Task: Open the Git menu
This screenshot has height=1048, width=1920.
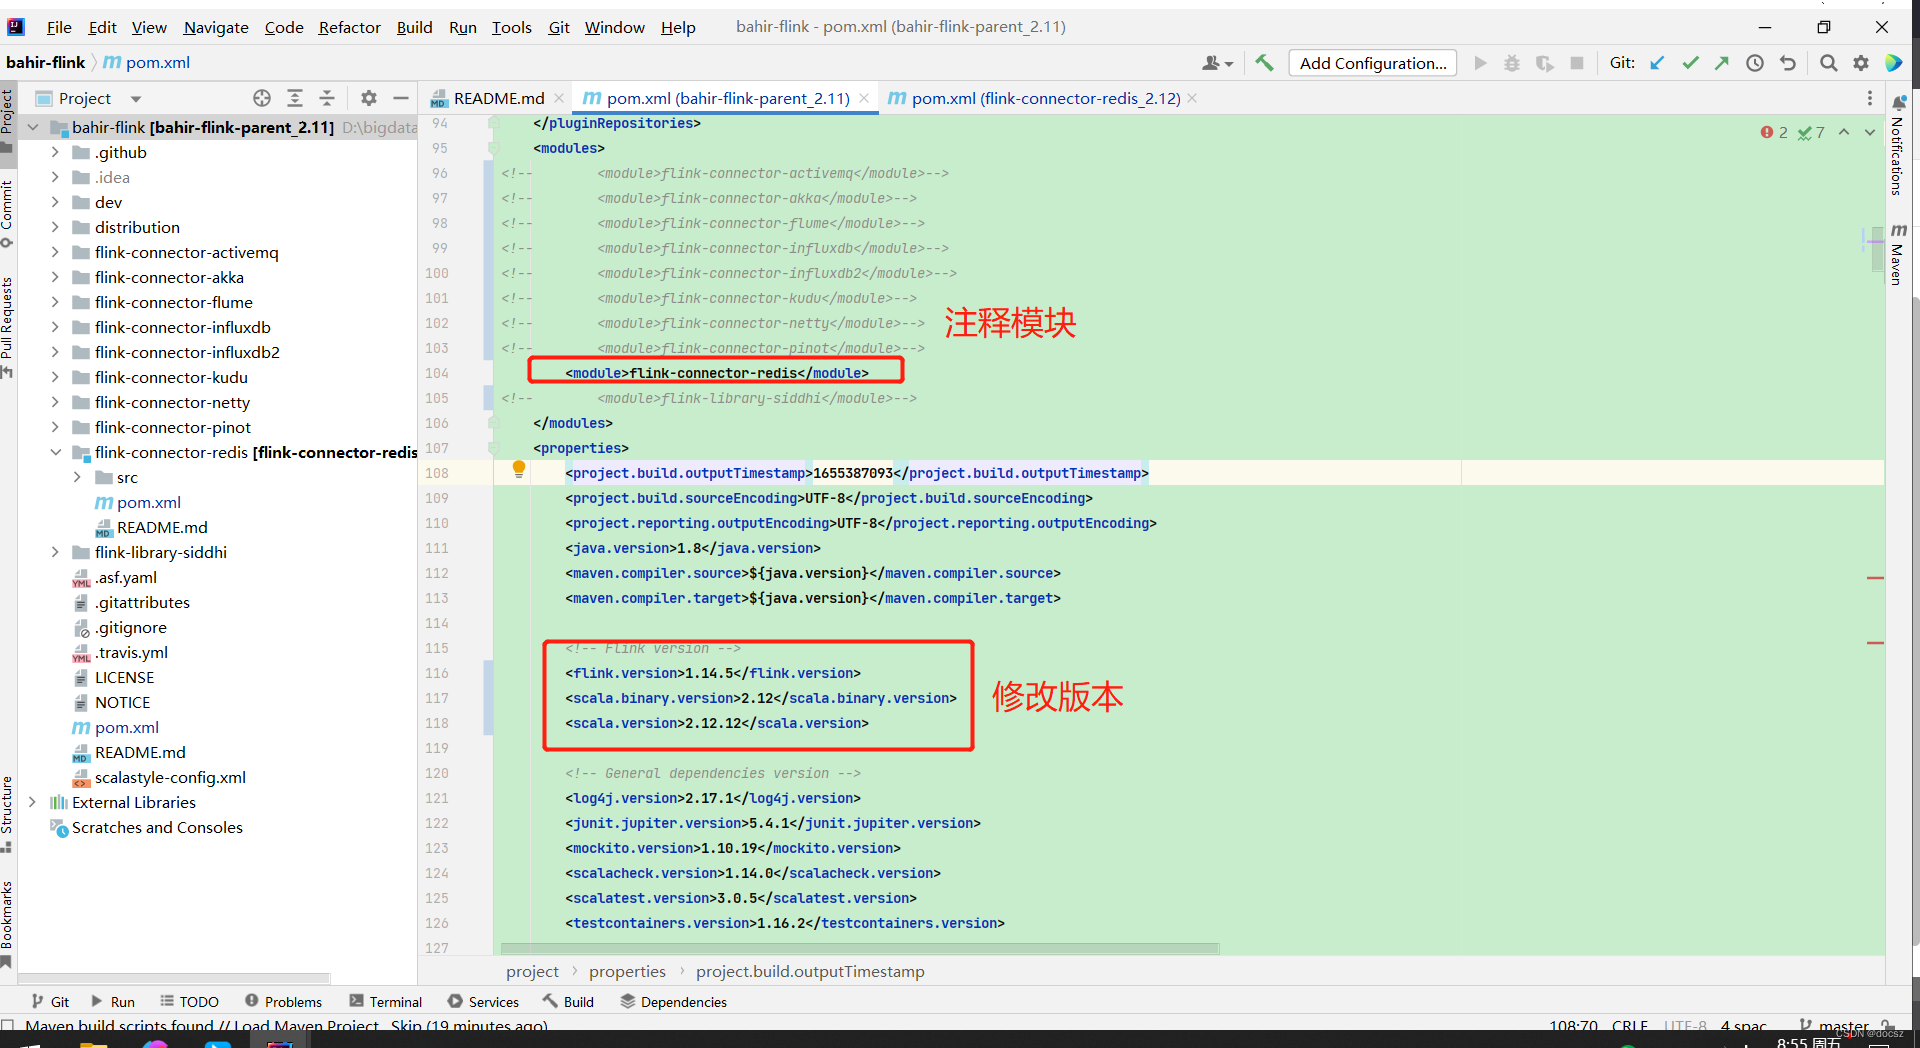Action: [559, 27]
